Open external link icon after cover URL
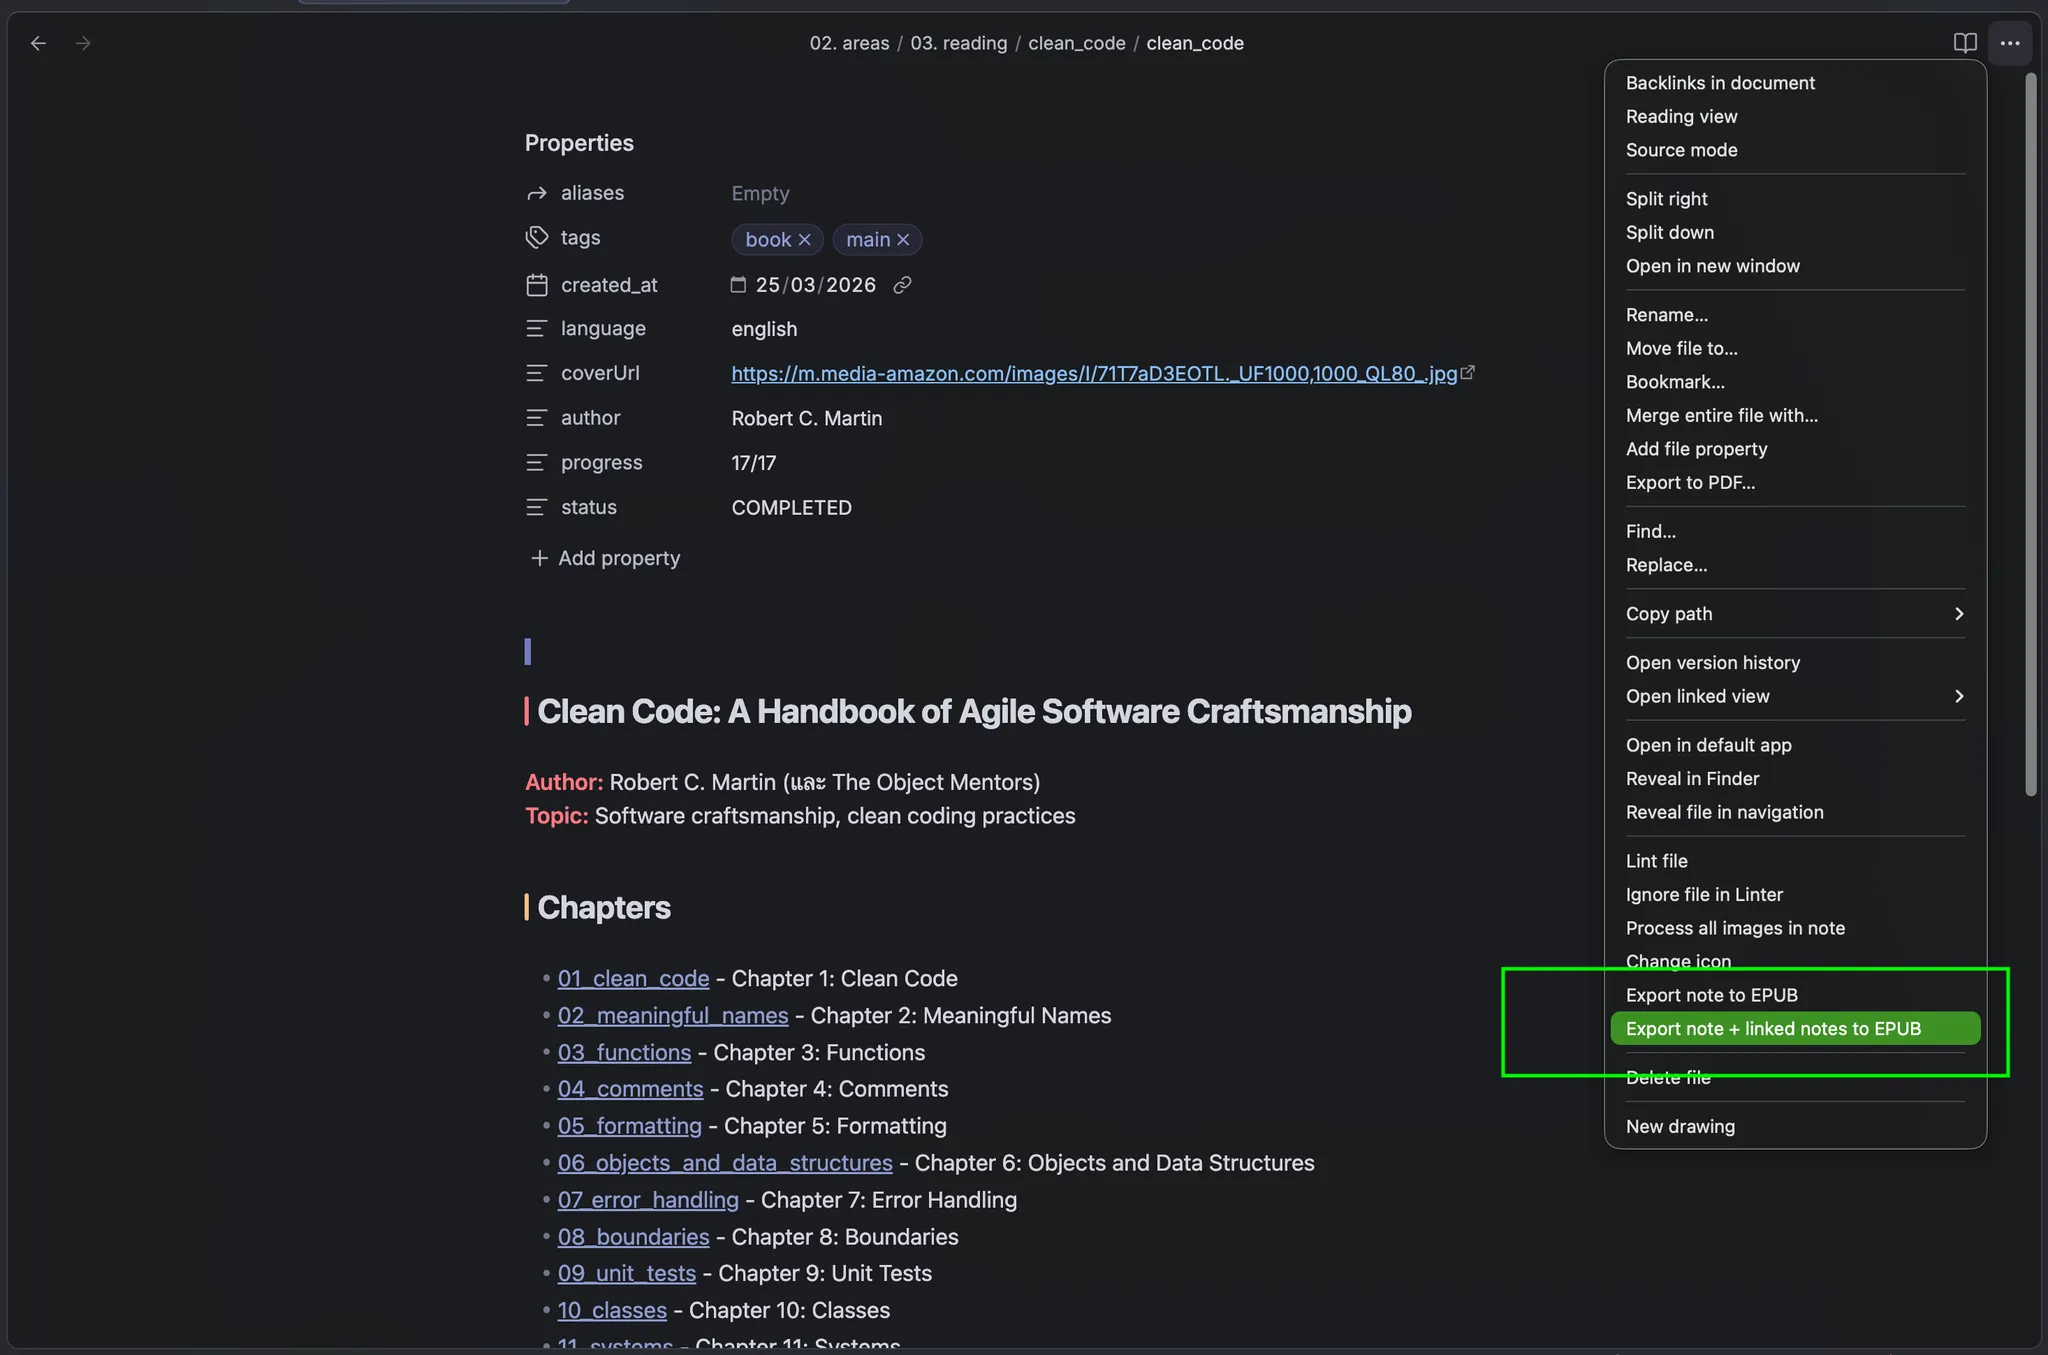 (x=1468, y=372)
